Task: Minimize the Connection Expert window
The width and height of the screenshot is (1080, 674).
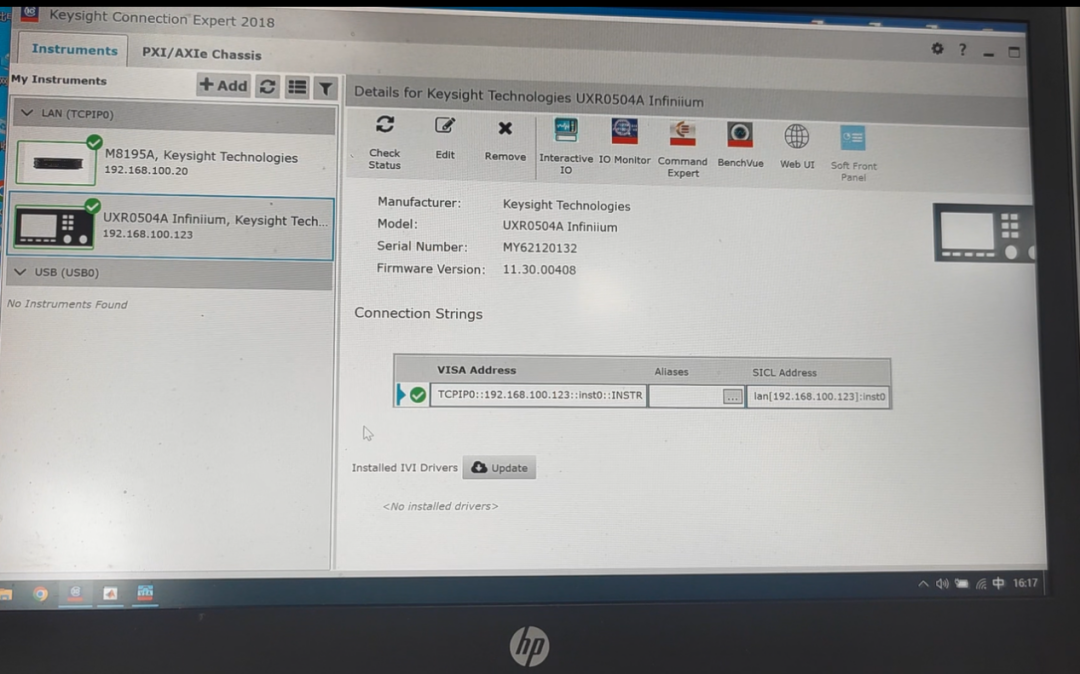Action: (988, 52)
